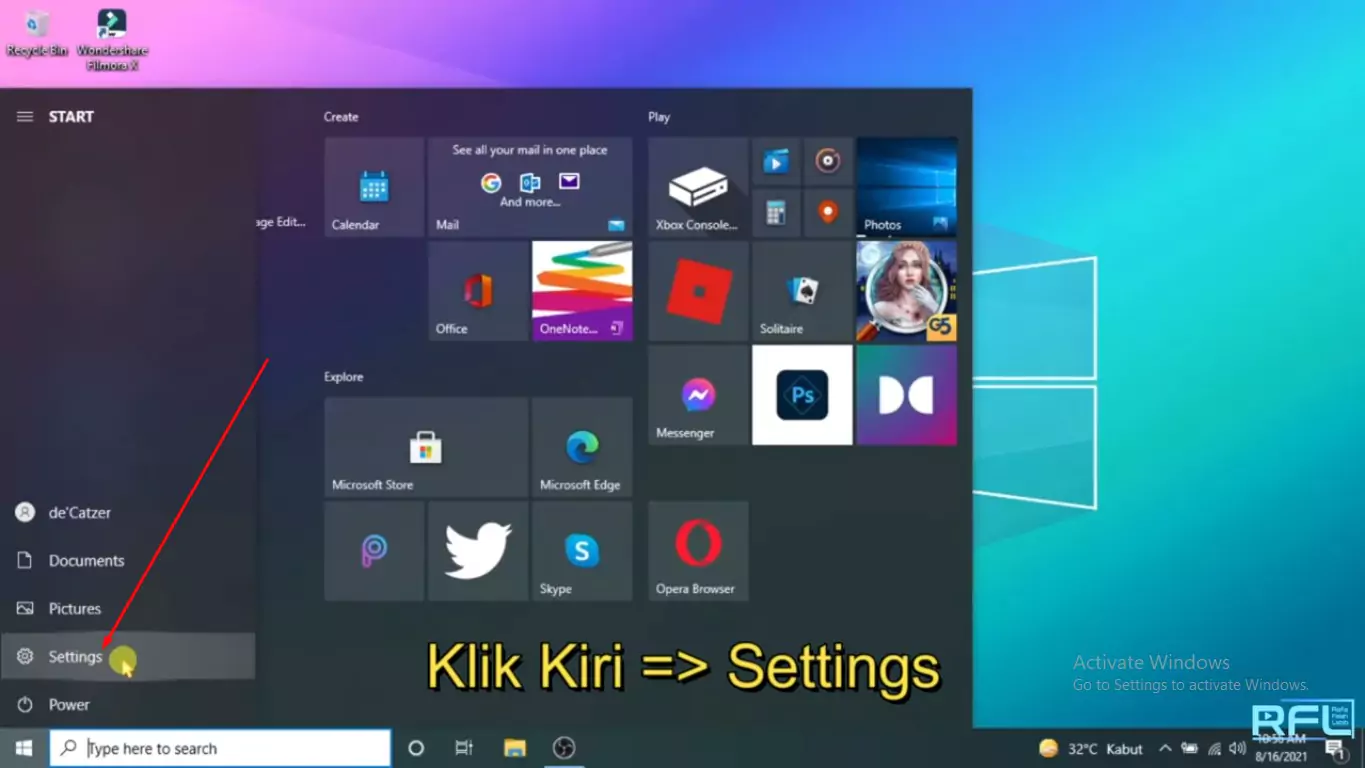1365x768 pixels.
Task: Expand the START hamburger menu
Action: (x=25, y=117)
